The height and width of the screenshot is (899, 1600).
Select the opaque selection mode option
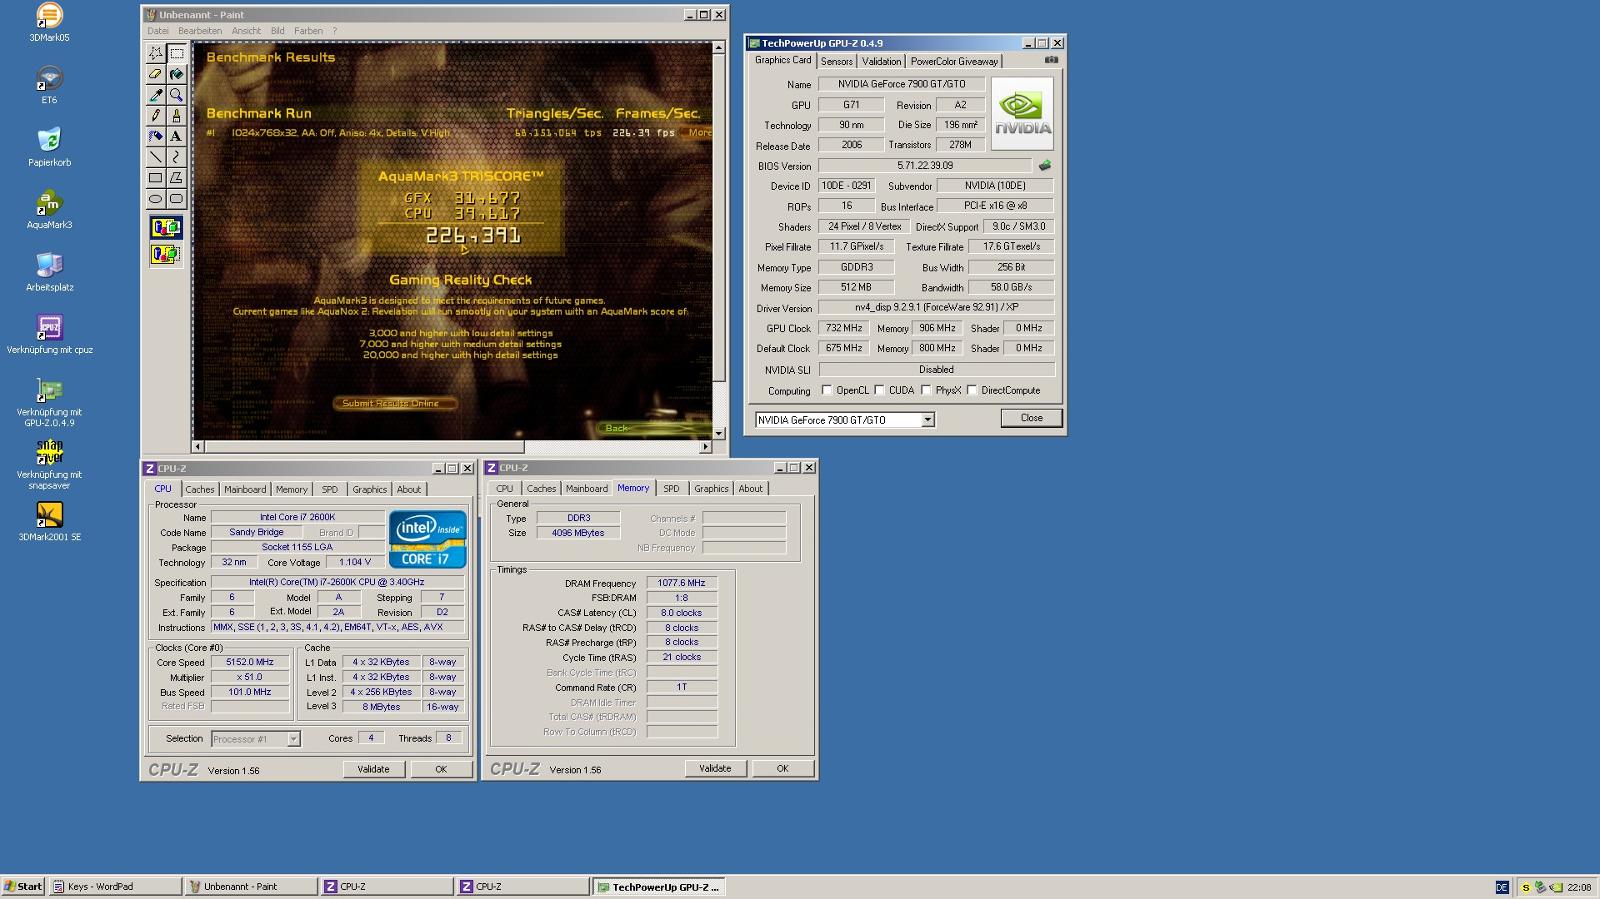(166, 228)
